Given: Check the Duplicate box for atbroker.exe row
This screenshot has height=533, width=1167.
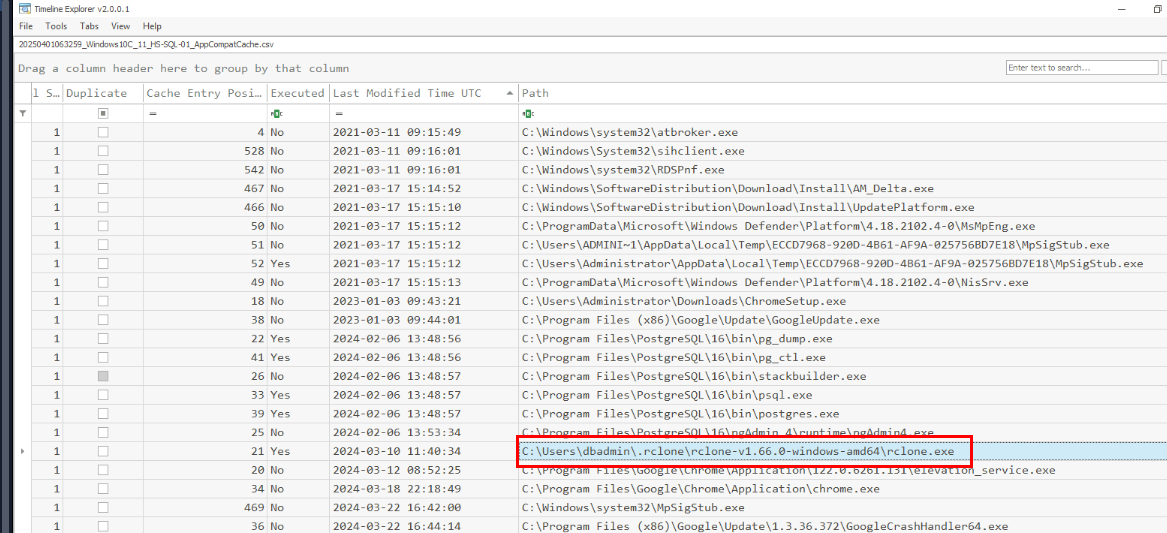Looking at the screenshot, I should 103,132.
